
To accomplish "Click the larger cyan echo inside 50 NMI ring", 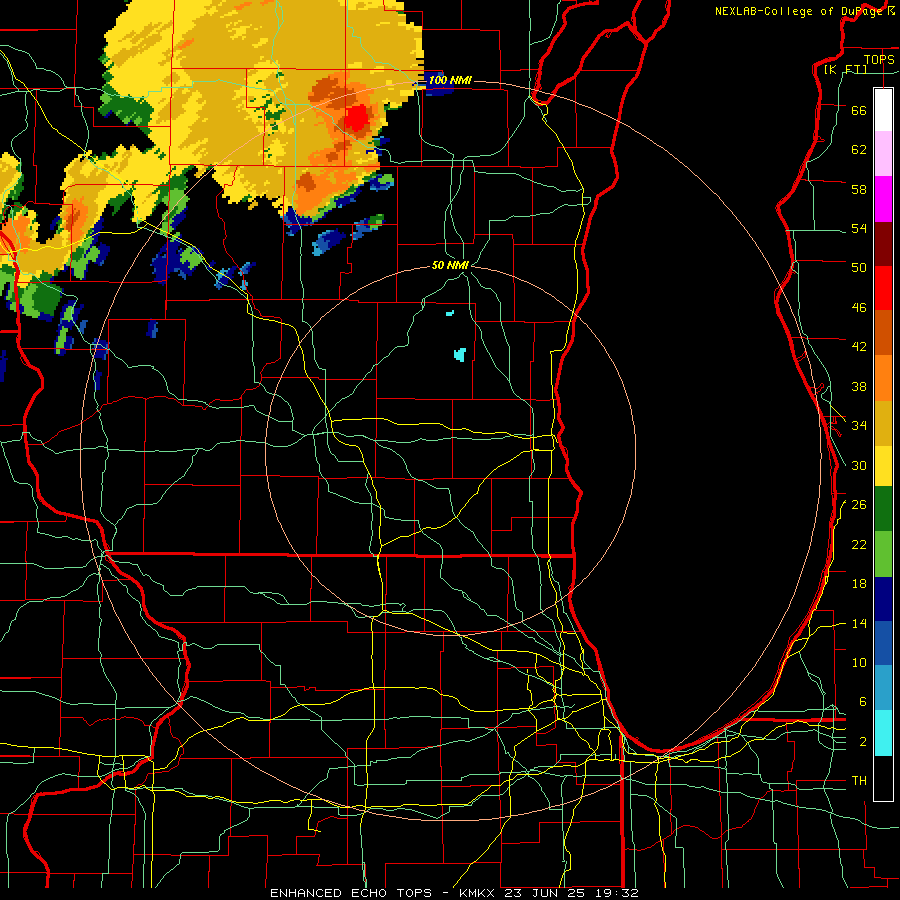I will [460, 354].
